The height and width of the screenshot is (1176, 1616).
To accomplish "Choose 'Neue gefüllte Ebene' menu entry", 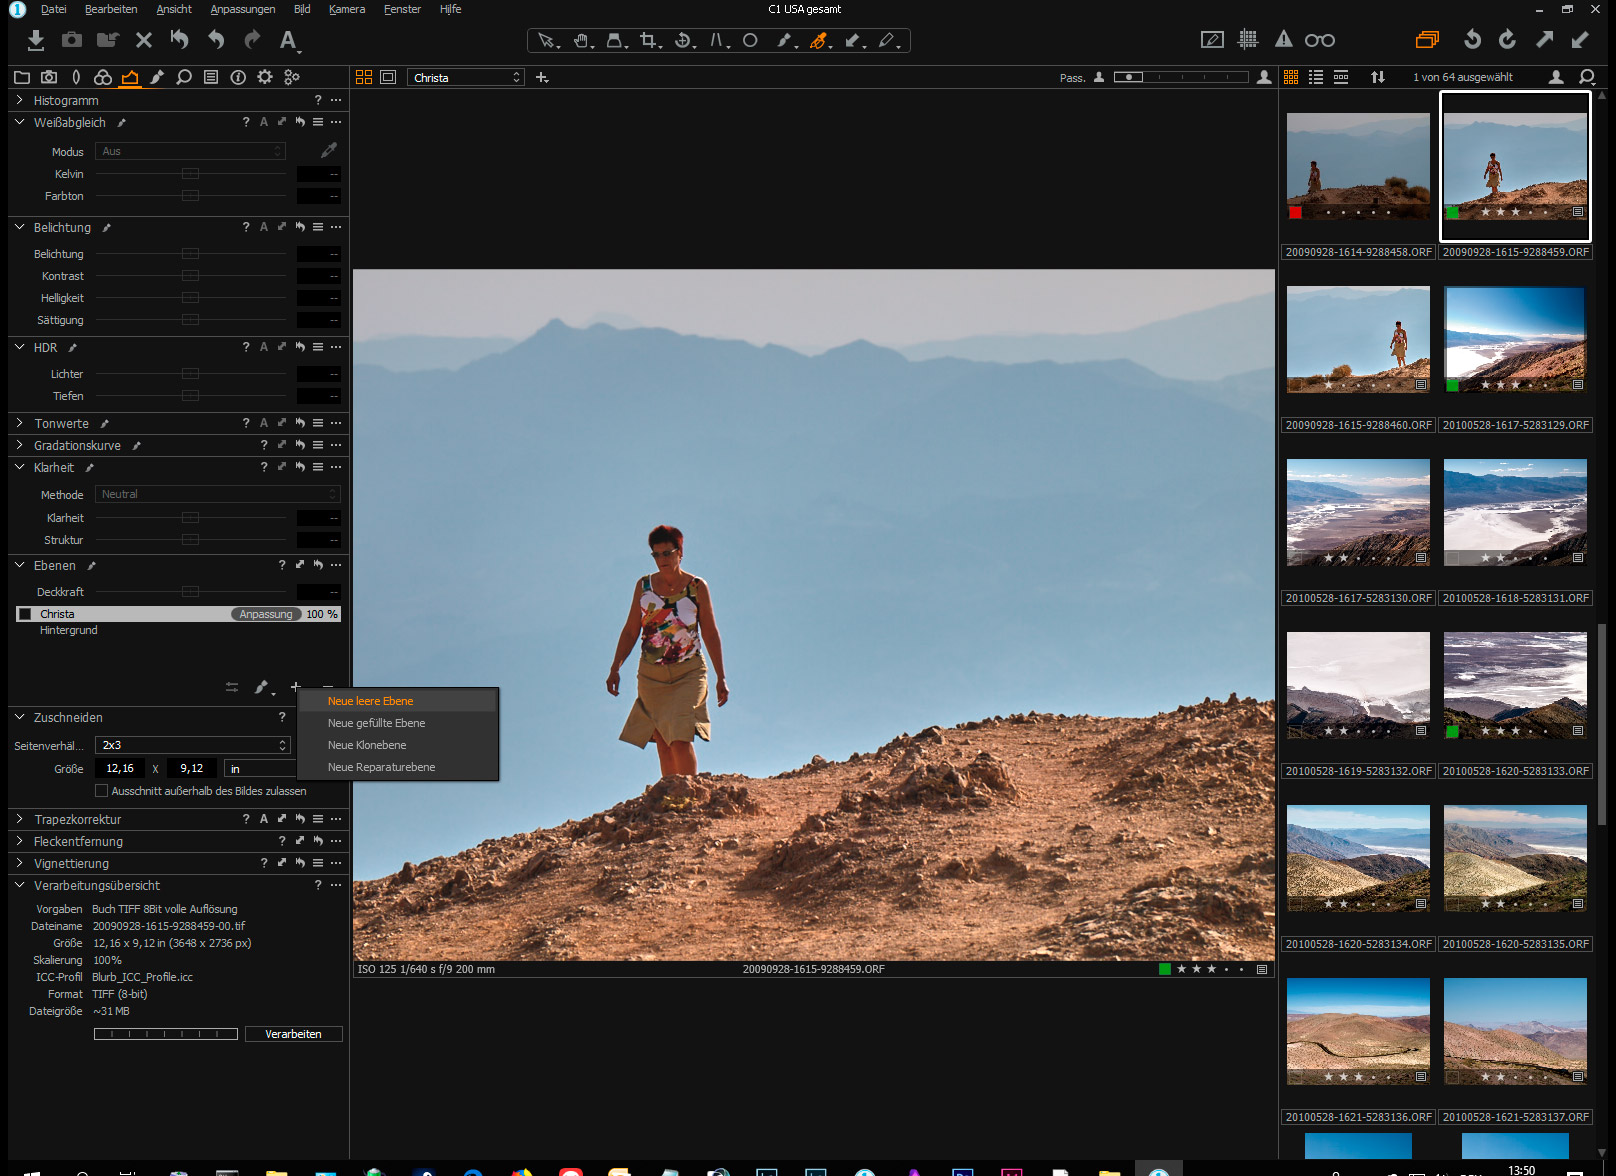I will tap(398, 723).
